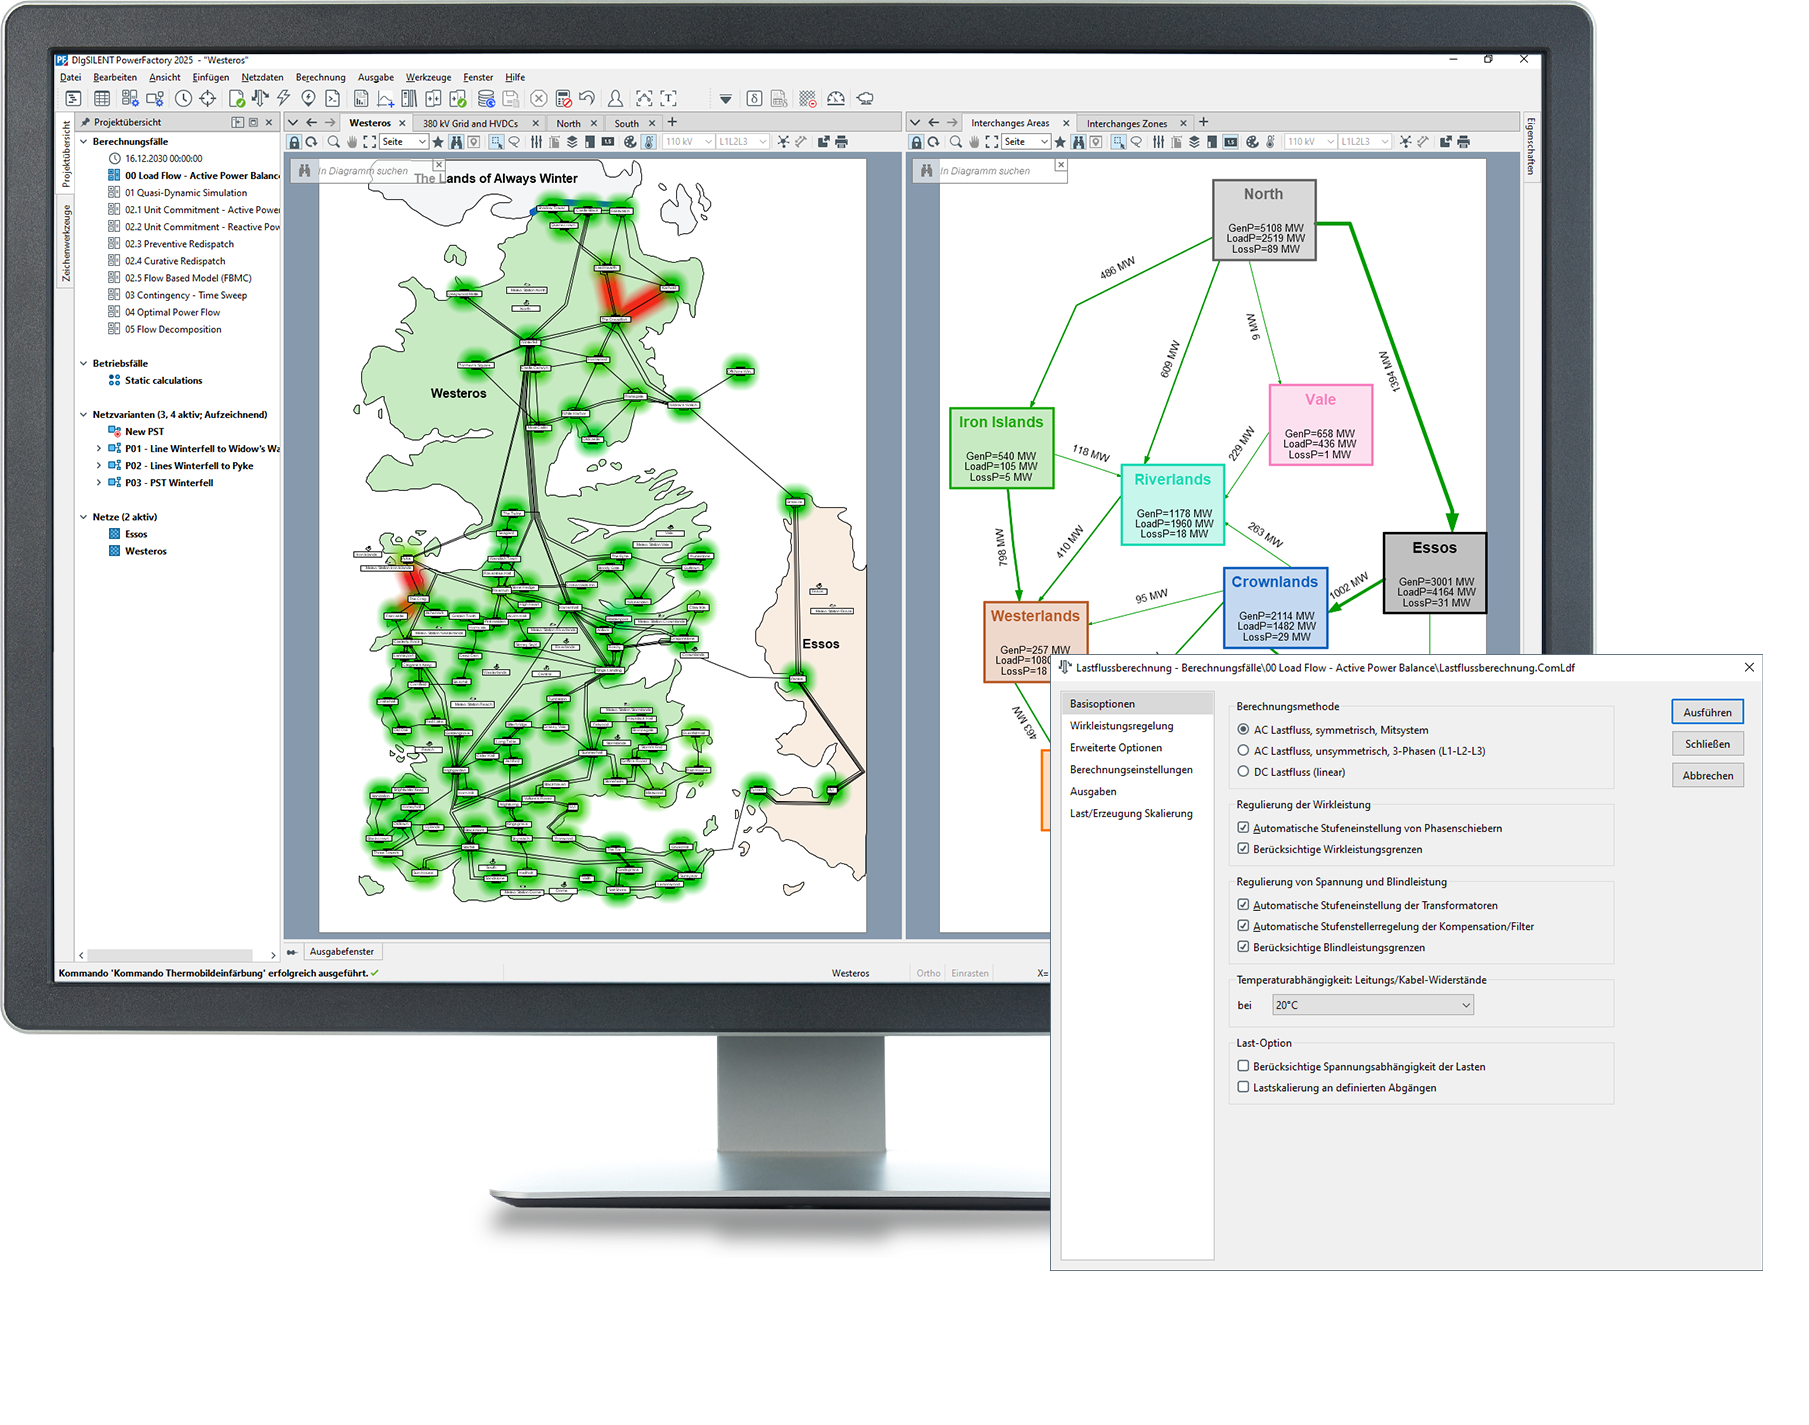Click the Ausführen button
Screen dimensions: 1809x1425
[1707, 712]
